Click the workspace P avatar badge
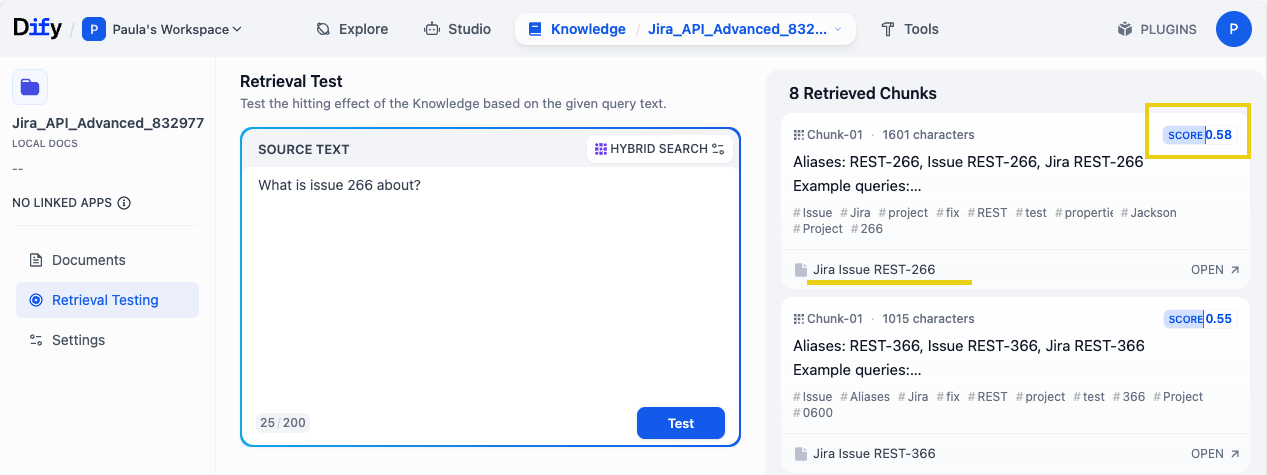1267x475 pixels. [x=94, y=29]
